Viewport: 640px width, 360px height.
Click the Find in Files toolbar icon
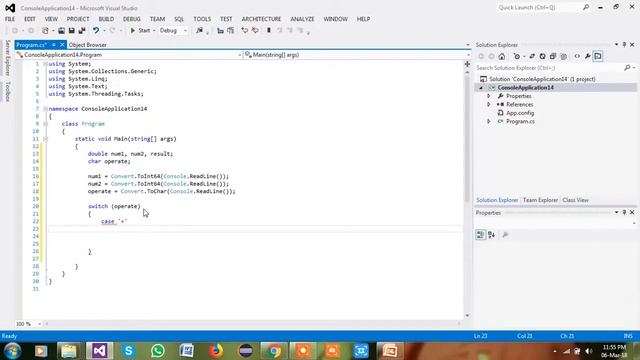pos(199,31)
